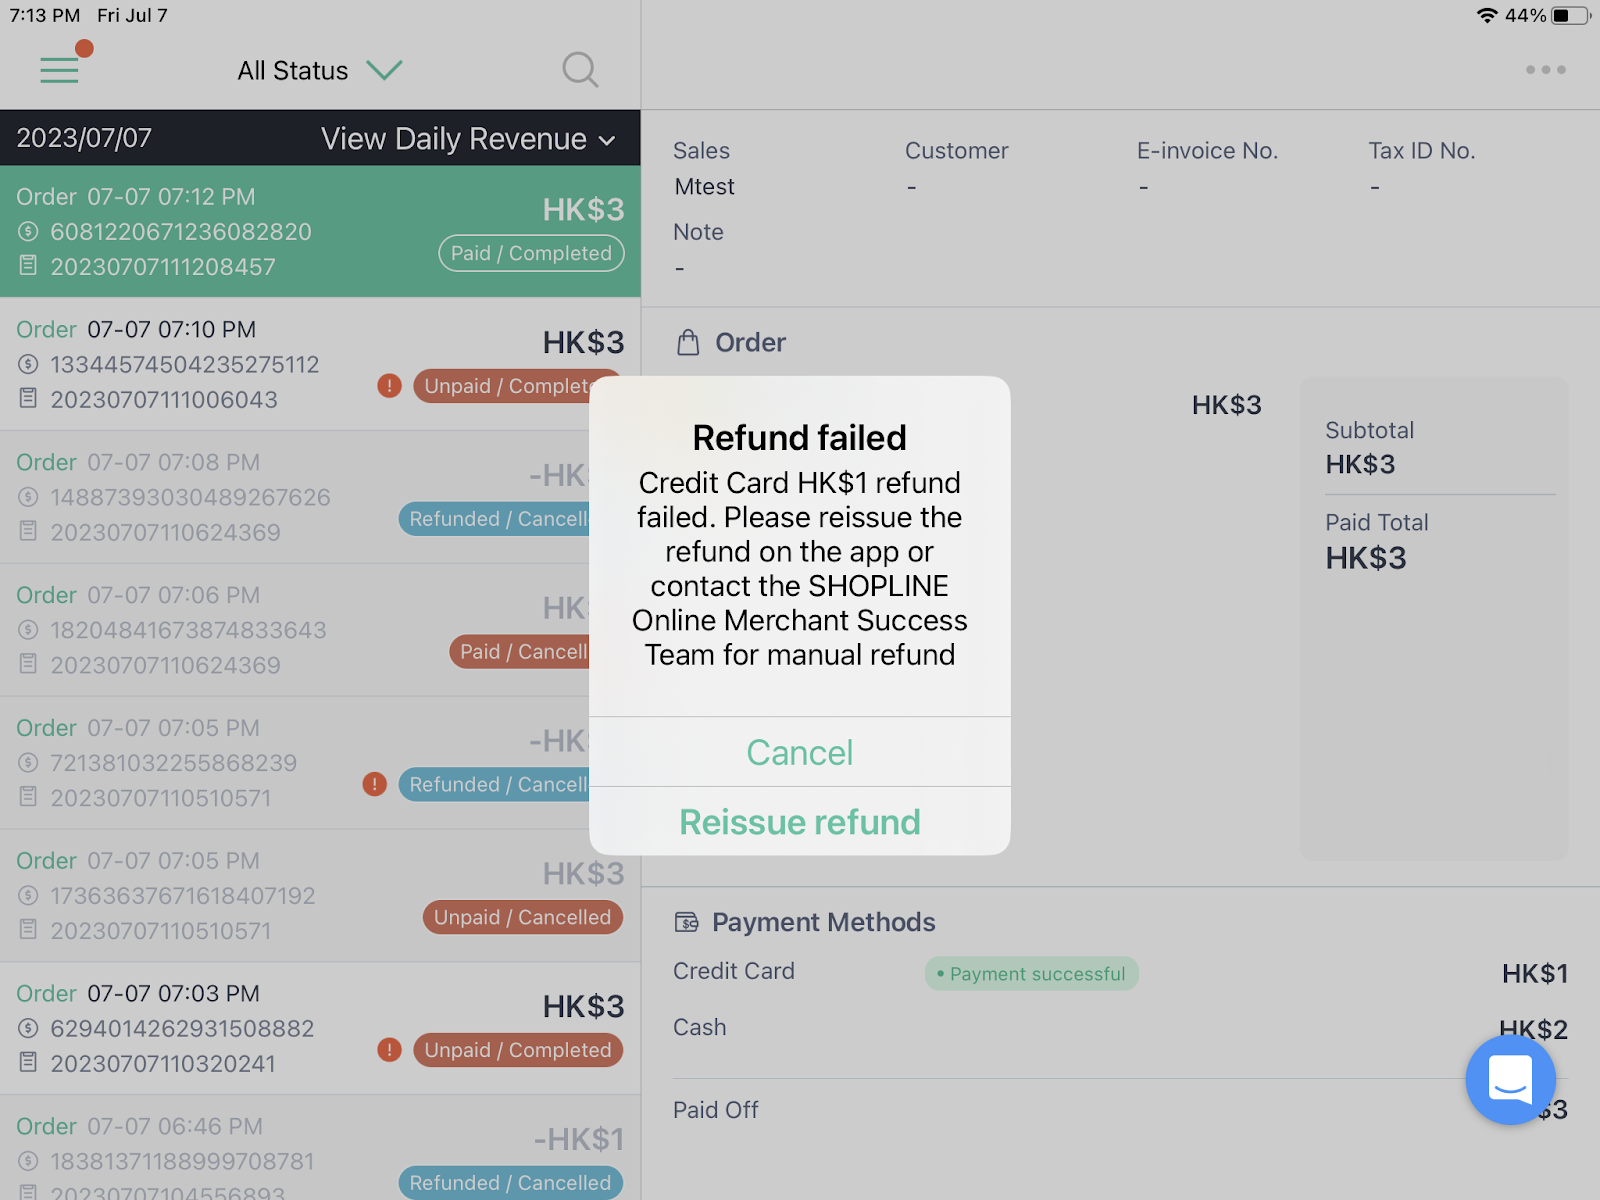Open order 07-07 07:12 PM
Screen dimensions: 1600x1200
coord(320,231)
